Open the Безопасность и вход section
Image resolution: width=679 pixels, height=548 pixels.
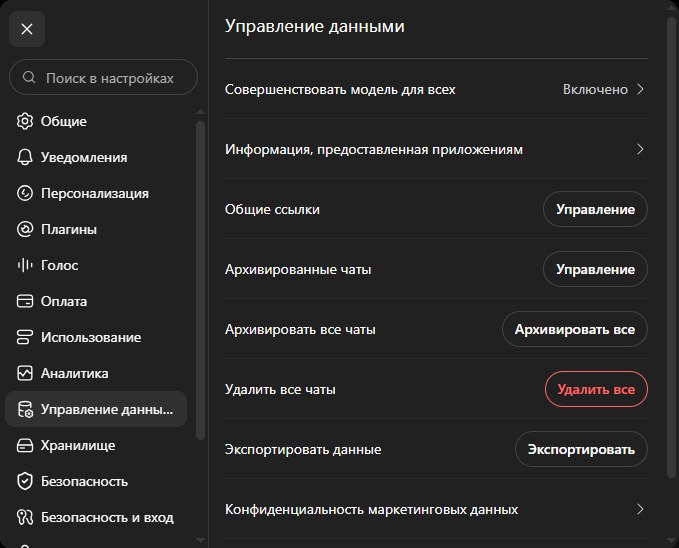coord(96,517)
